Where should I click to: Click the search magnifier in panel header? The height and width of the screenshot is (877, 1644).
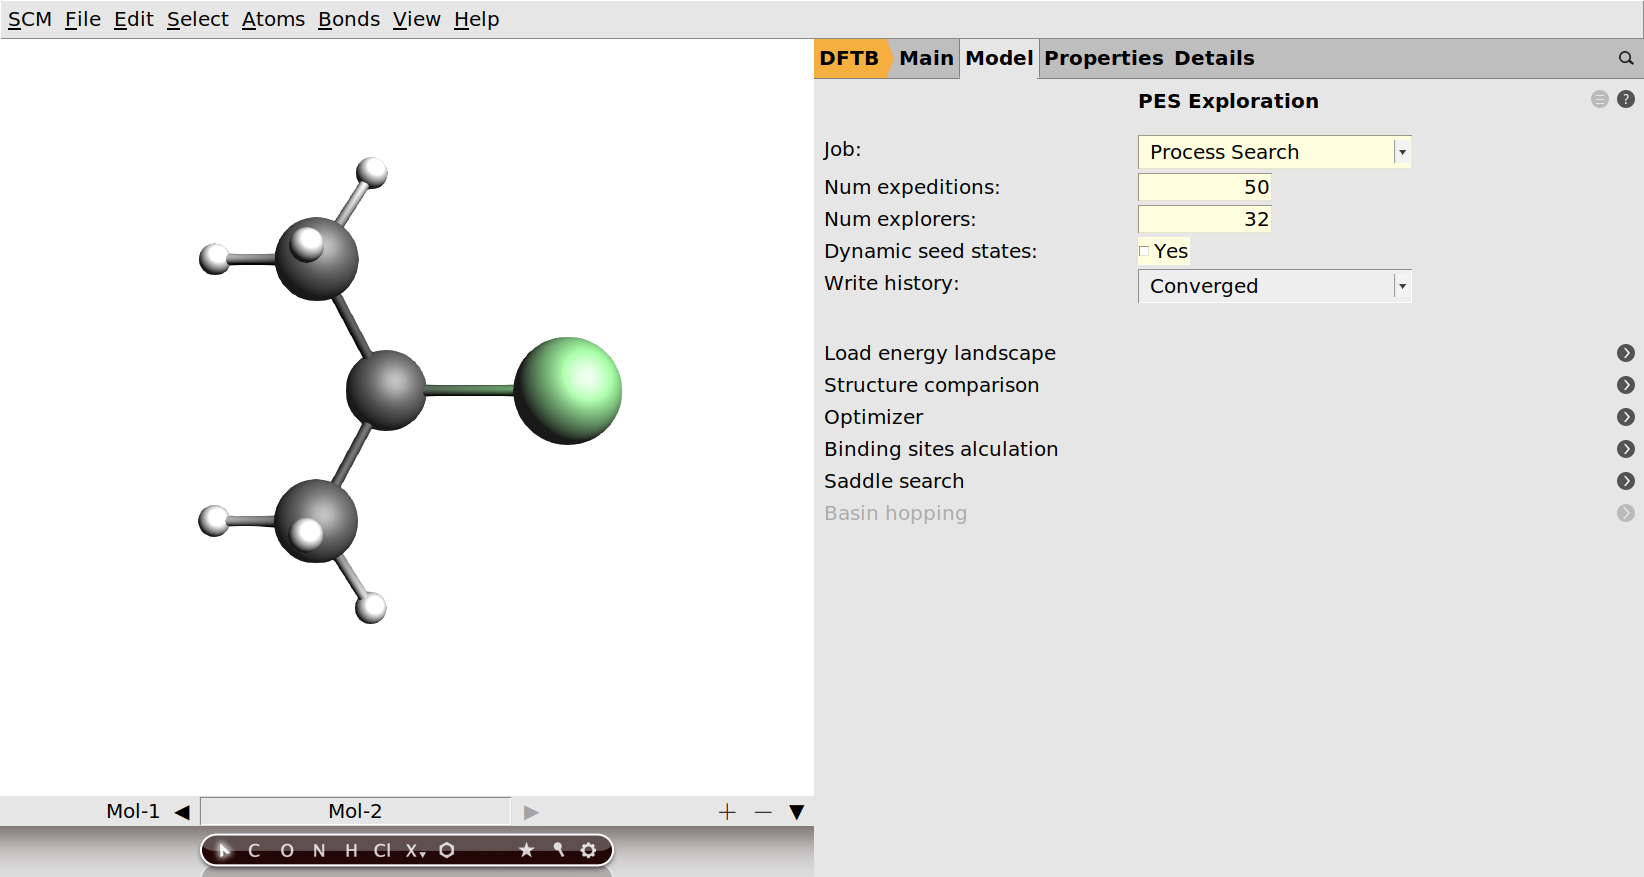pyautogui.click(x=1626, y=58)
